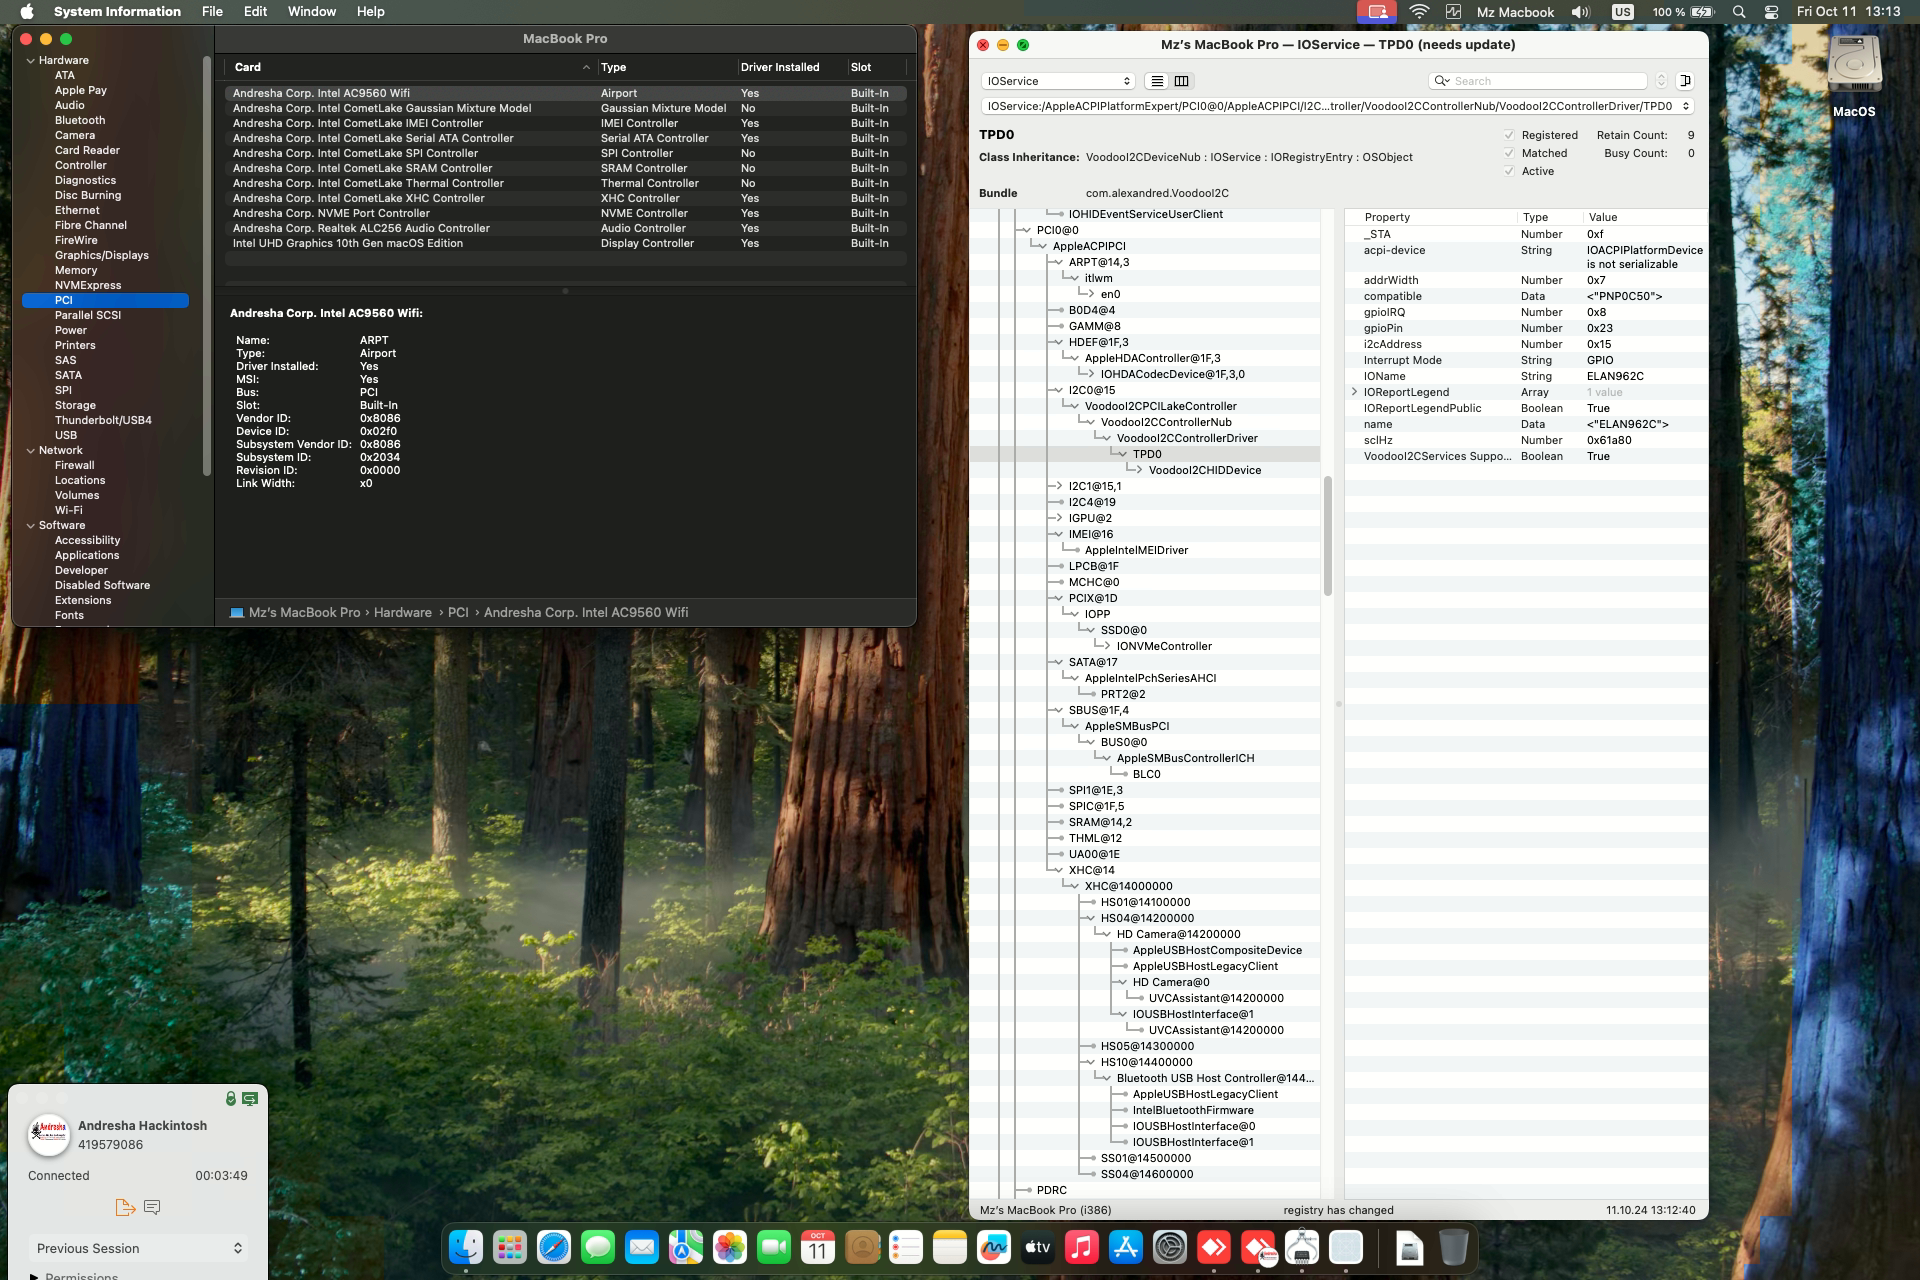Click the green lock security icon in AnyDesk
The height and width of the screenshot is (1280, 1920).
pos(231,1099)
